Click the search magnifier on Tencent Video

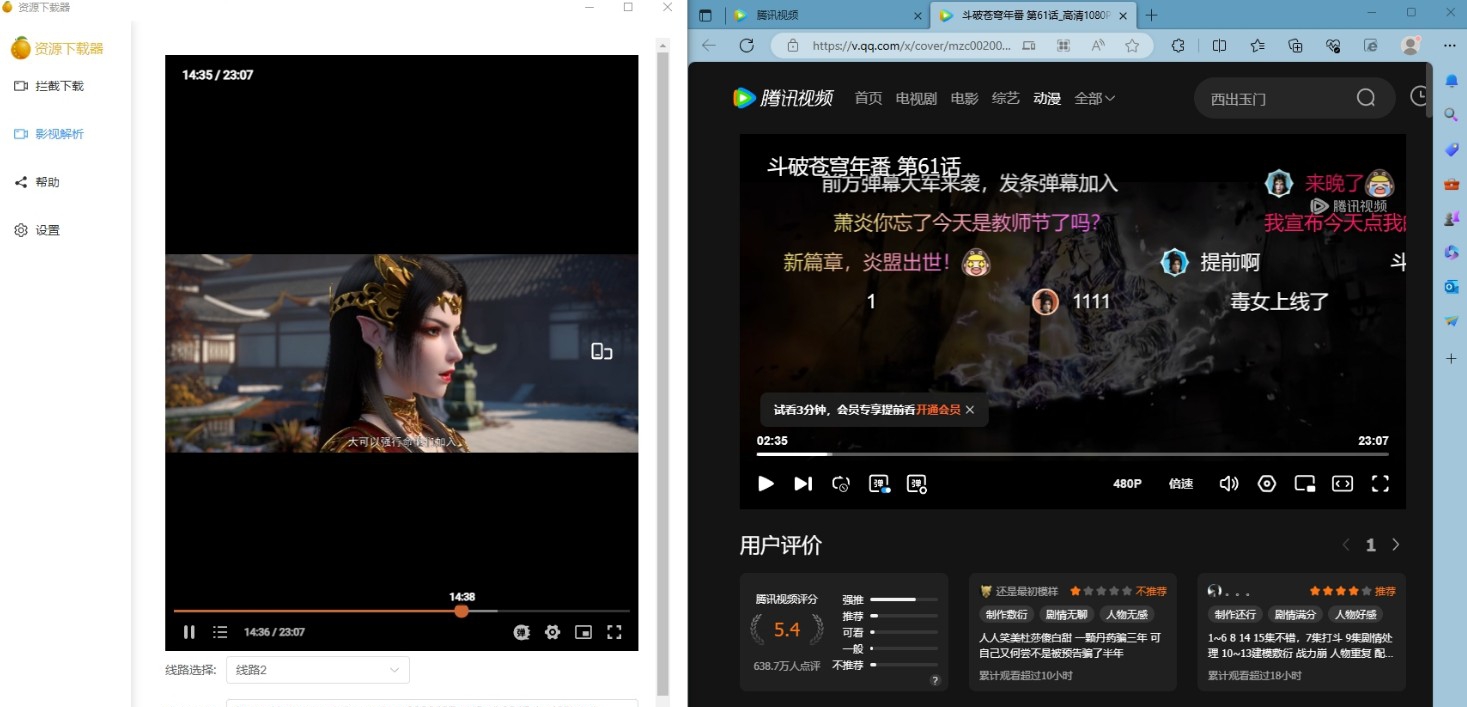pos(1366,98)
